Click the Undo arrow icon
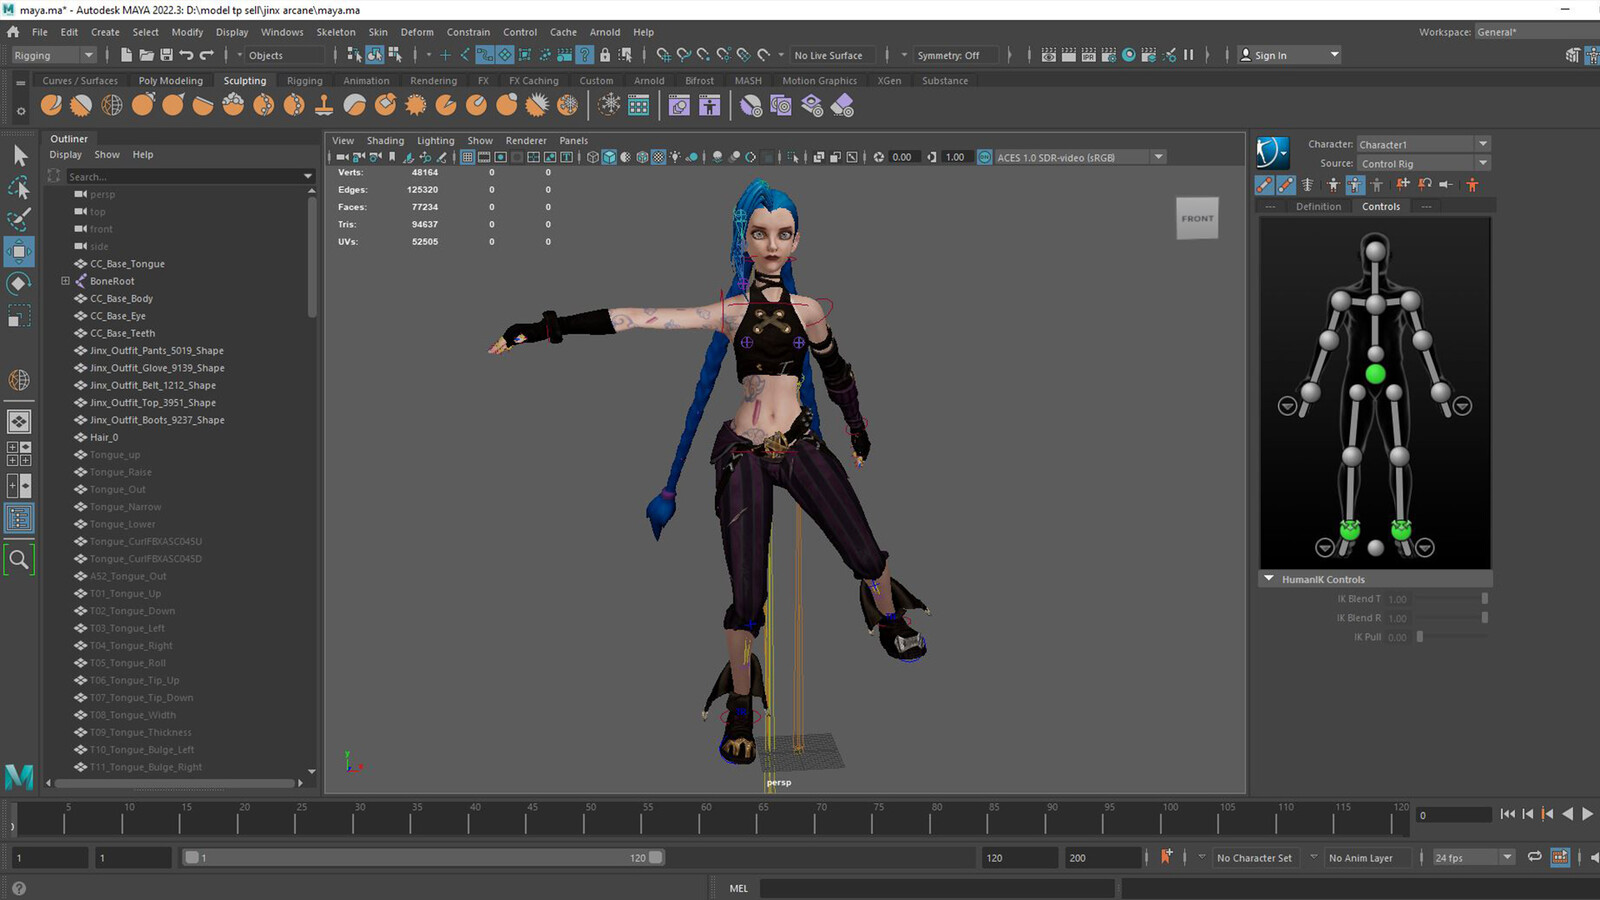This screenshot has width=1600, height=900. pos(186,55)
